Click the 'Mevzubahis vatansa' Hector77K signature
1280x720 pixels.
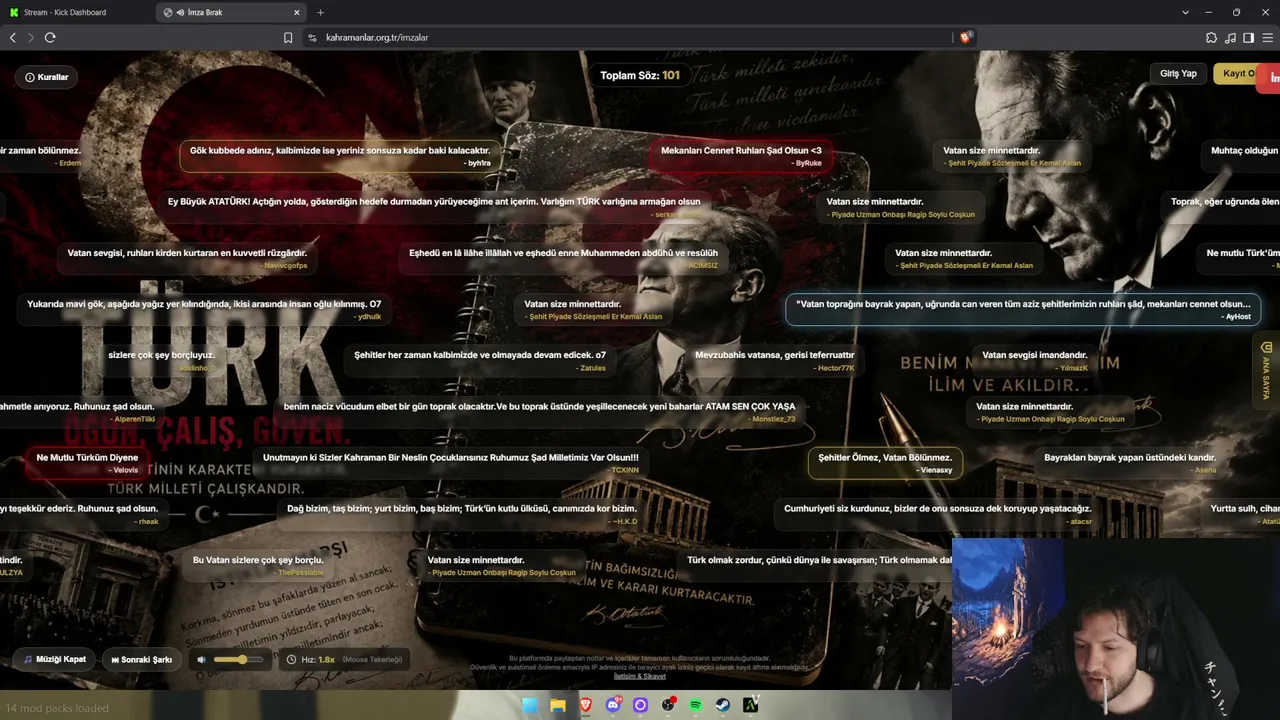775,360
